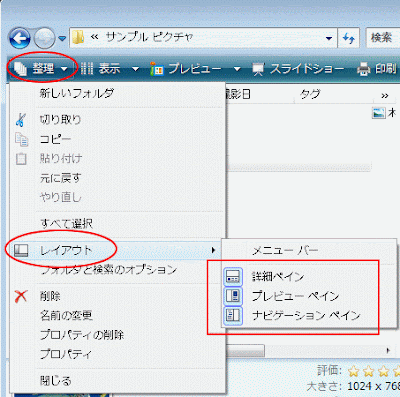Set rating with the second star
The width and height of the screenshot is (400, 397).
[x=369, y=371]
